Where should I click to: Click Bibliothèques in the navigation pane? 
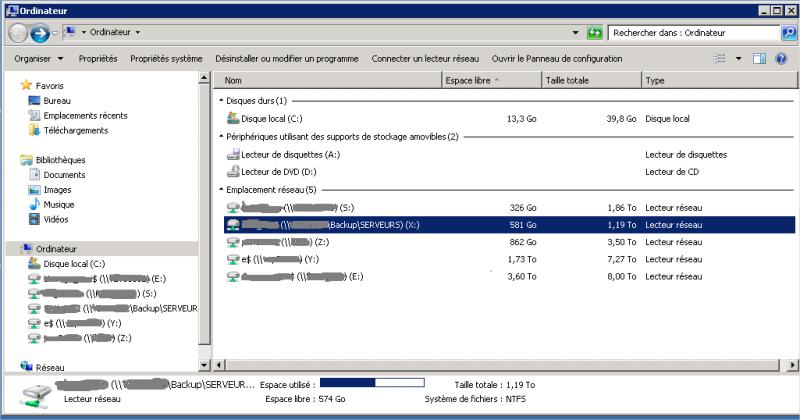point(60,160)
